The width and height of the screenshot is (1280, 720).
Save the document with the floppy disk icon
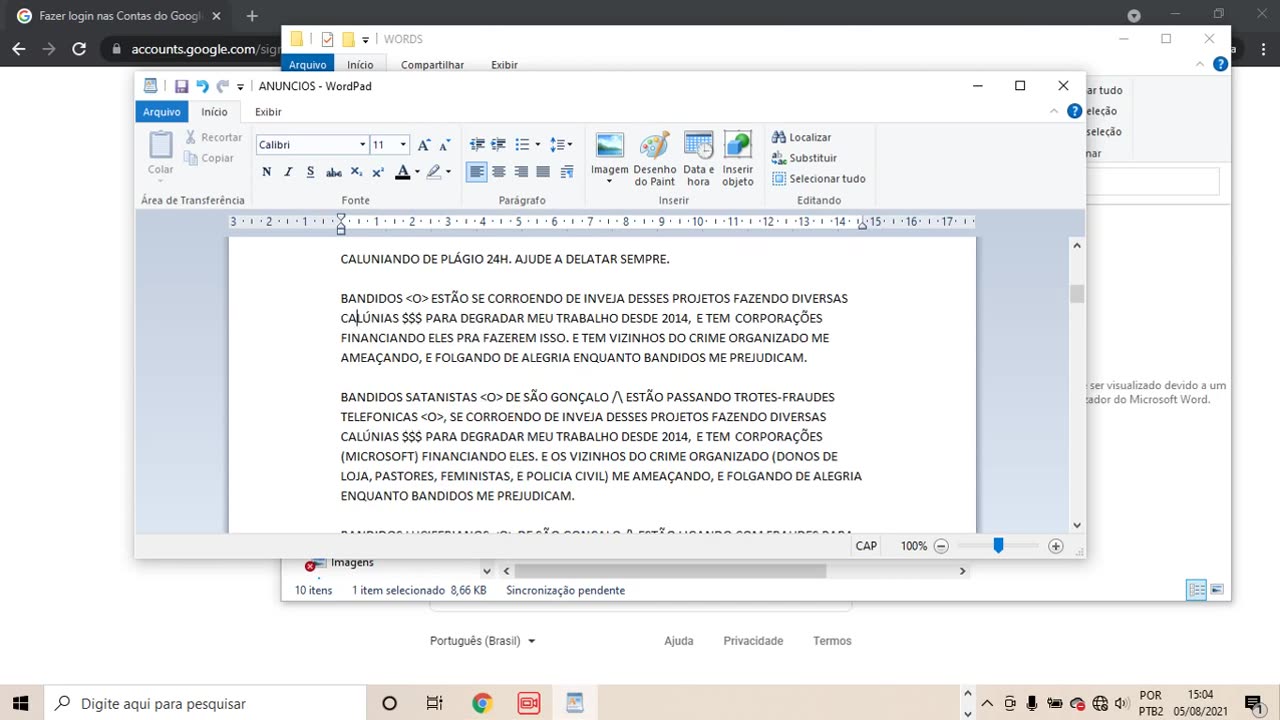pyautogui.click(x=181, y=86)
